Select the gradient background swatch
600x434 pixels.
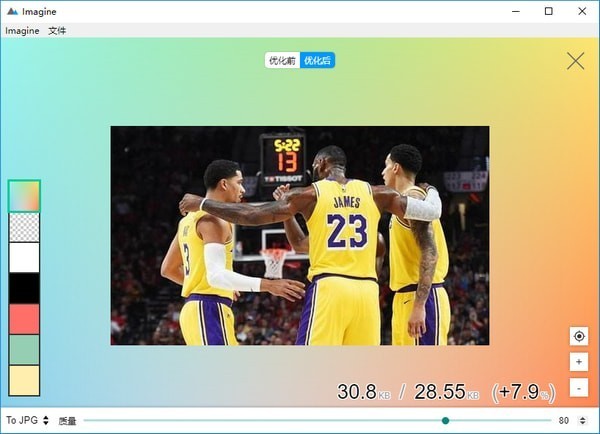(x=24, y=196)
